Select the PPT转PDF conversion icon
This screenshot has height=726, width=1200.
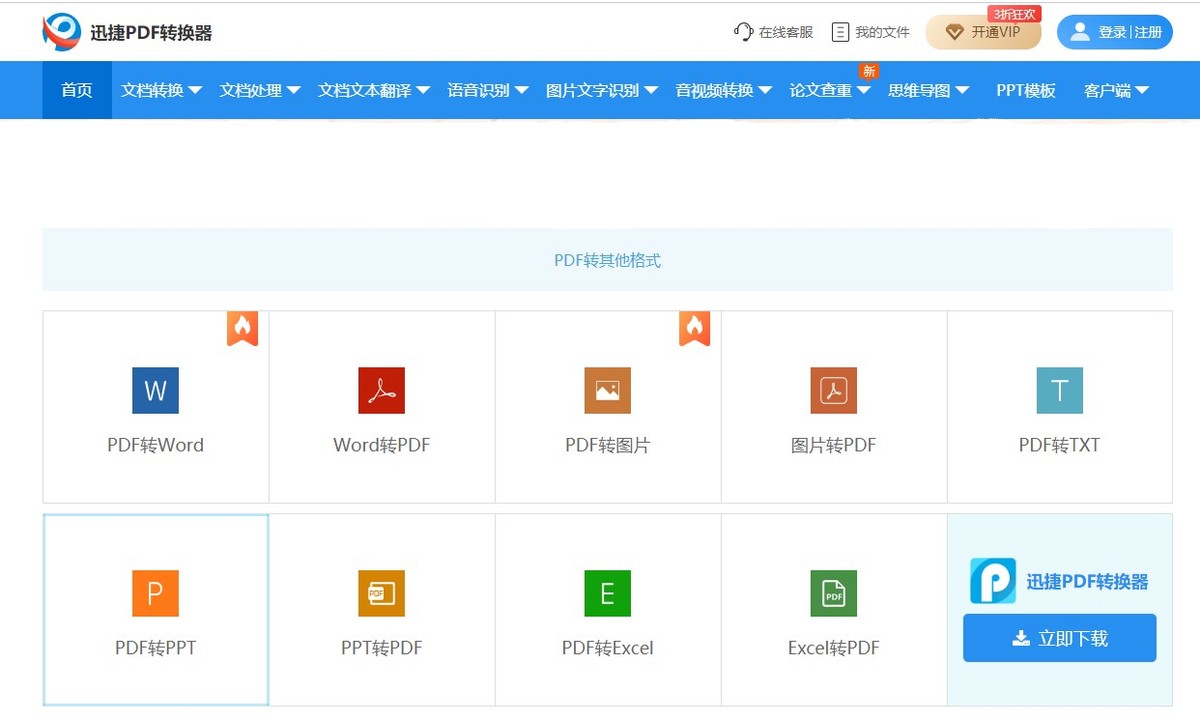[x=381, y=593]
